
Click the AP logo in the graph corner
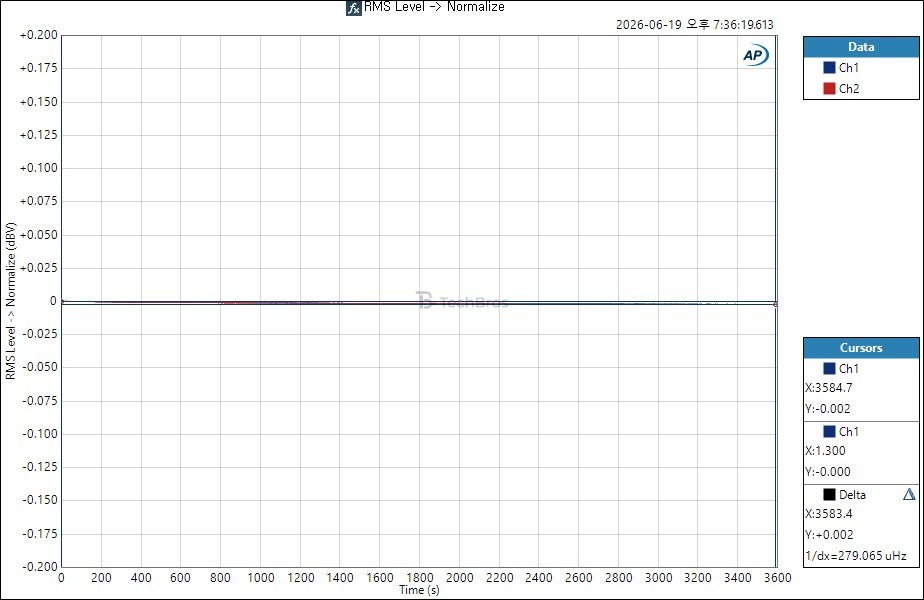755,55
